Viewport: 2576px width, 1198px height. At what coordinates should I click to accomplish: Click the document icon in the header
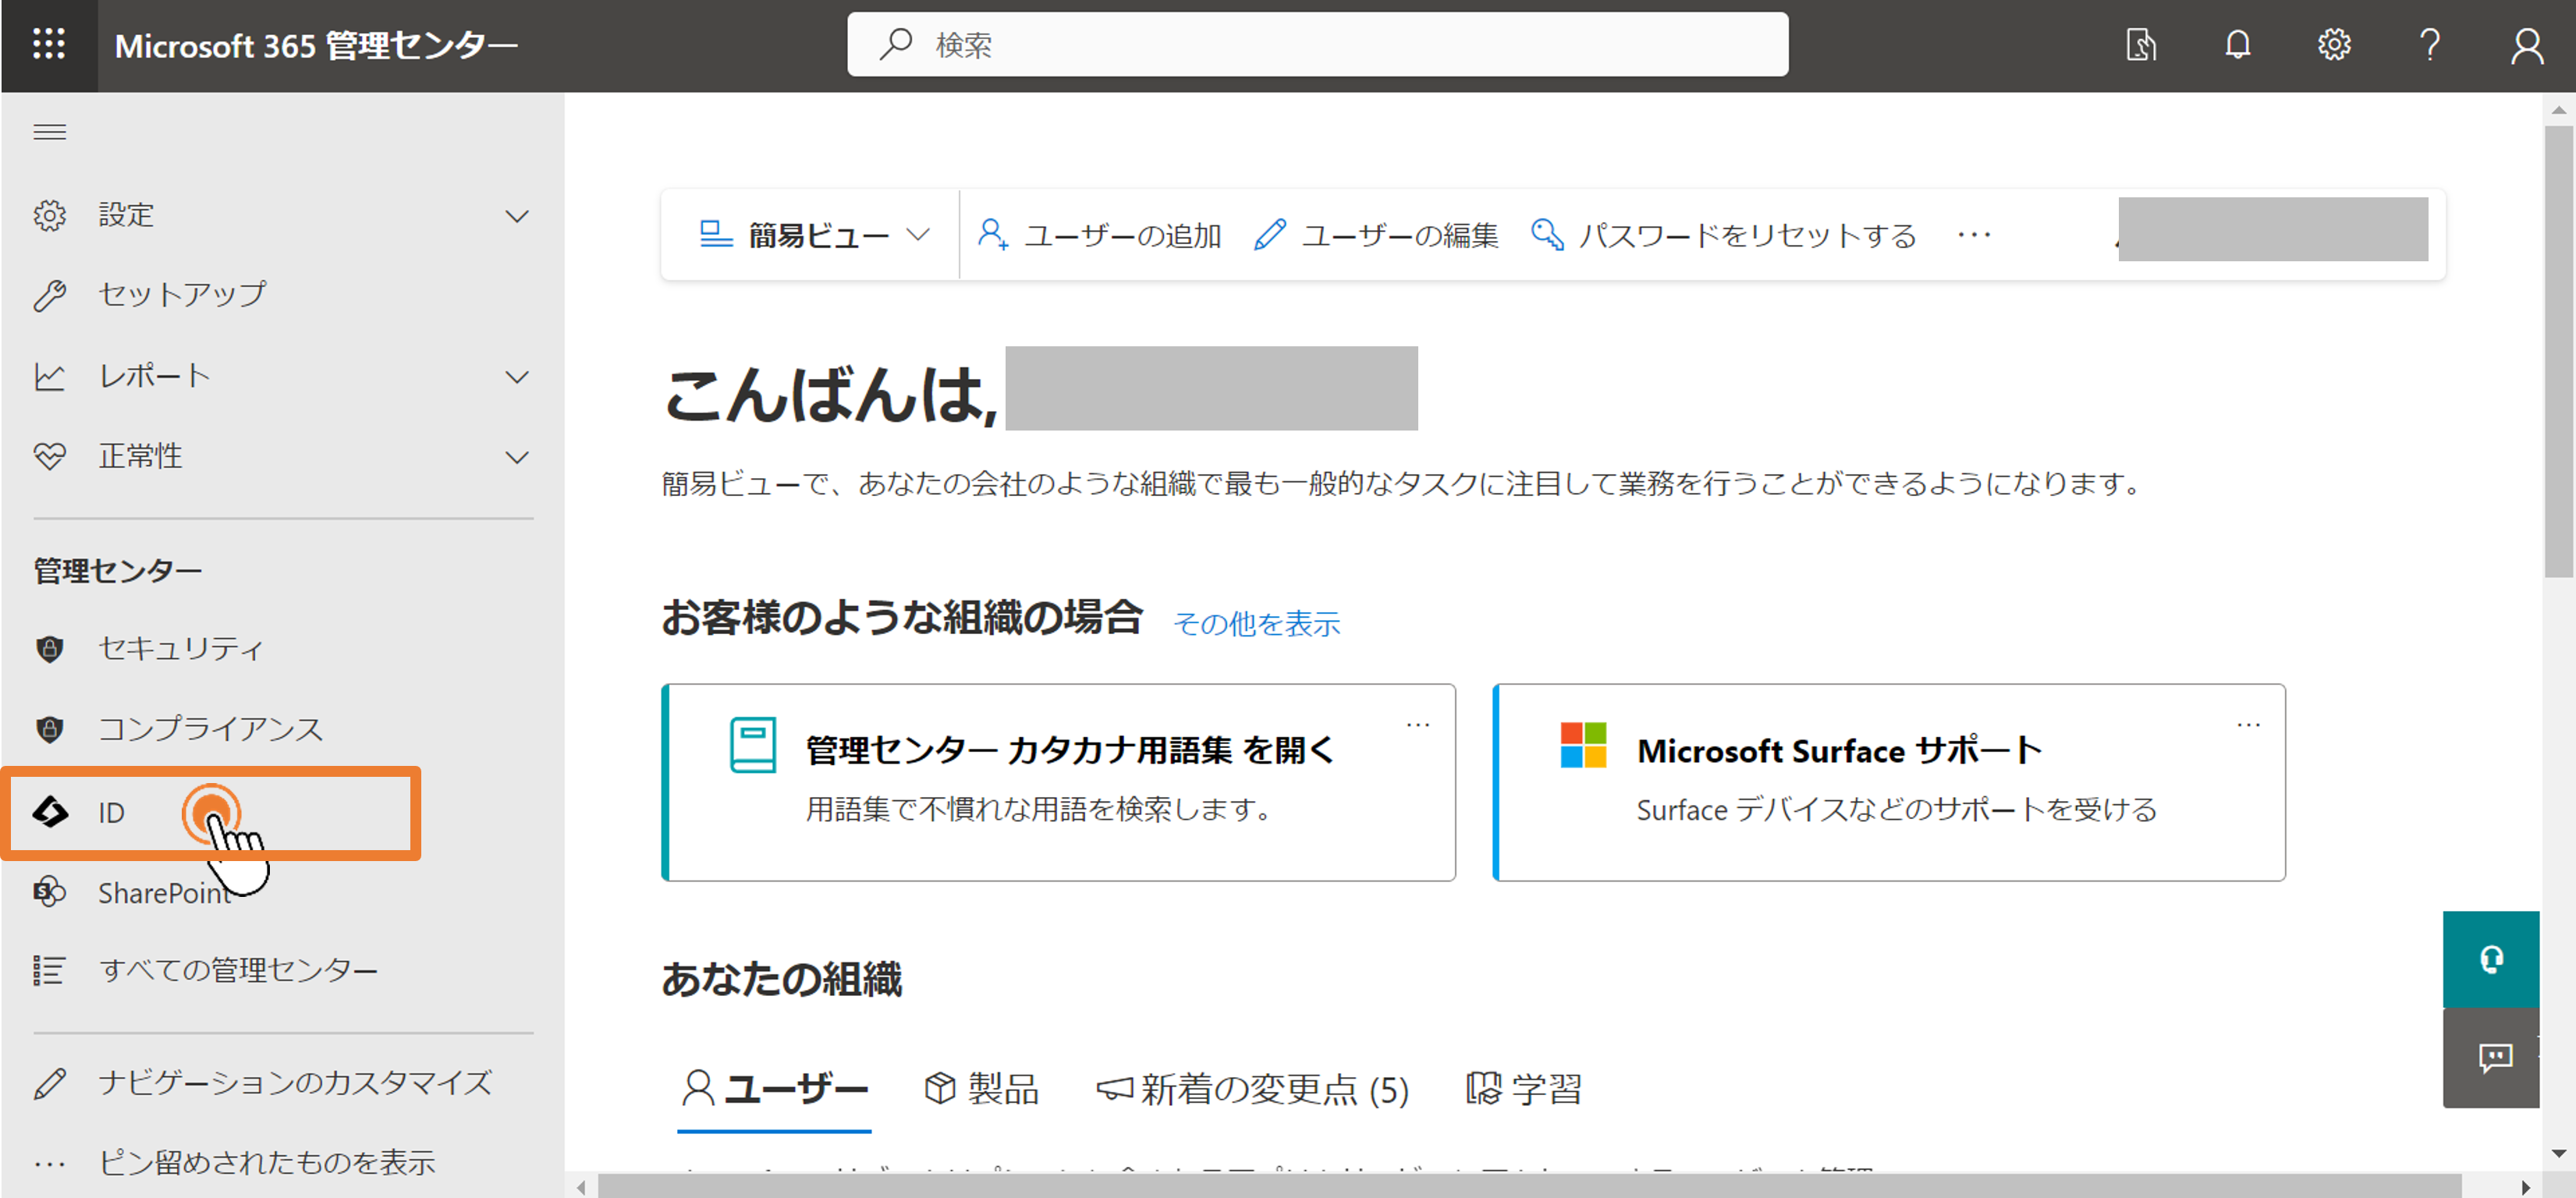coord(2140,45)
